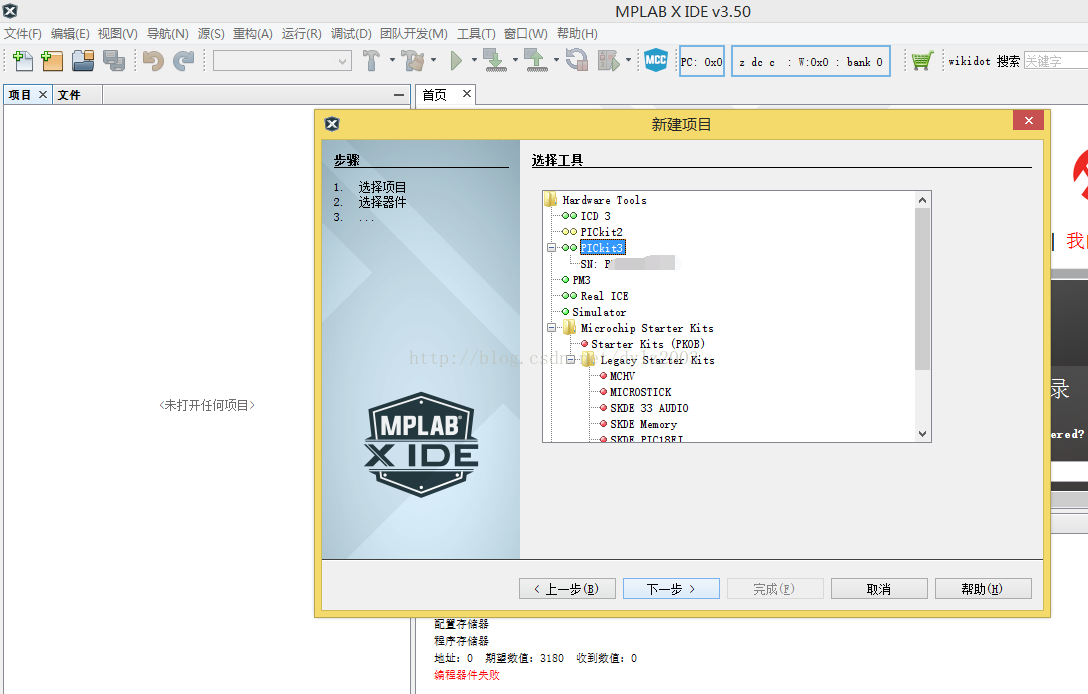1088x694 pixels.
Task: Open the 团队开发(M) menu
Action: point(414,34)
